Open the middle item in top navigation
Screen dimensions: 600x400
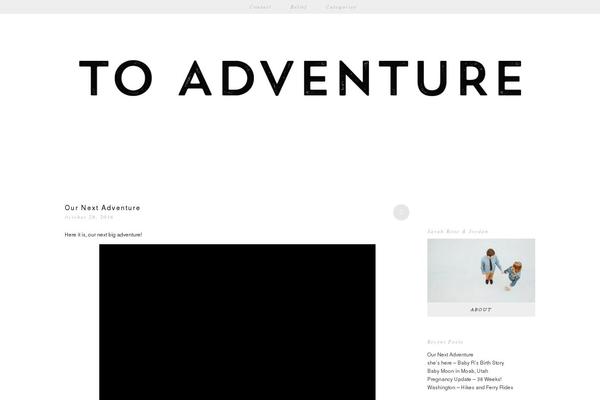298,7
